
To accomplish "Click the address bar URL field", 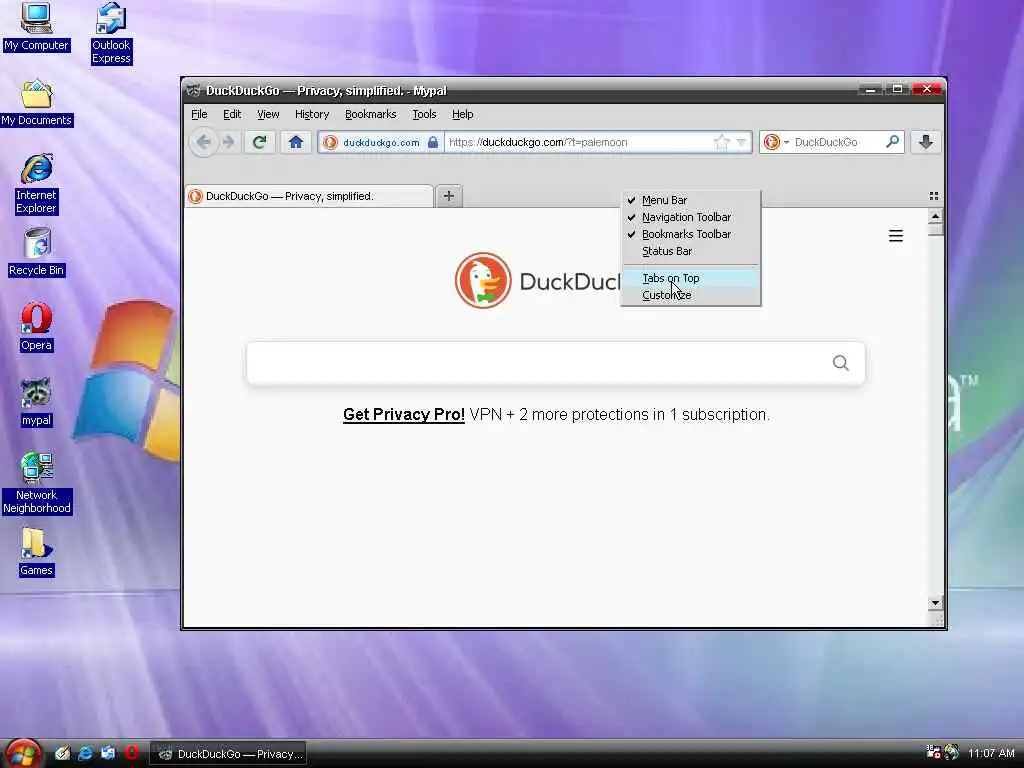I will [x=578, y=142].
